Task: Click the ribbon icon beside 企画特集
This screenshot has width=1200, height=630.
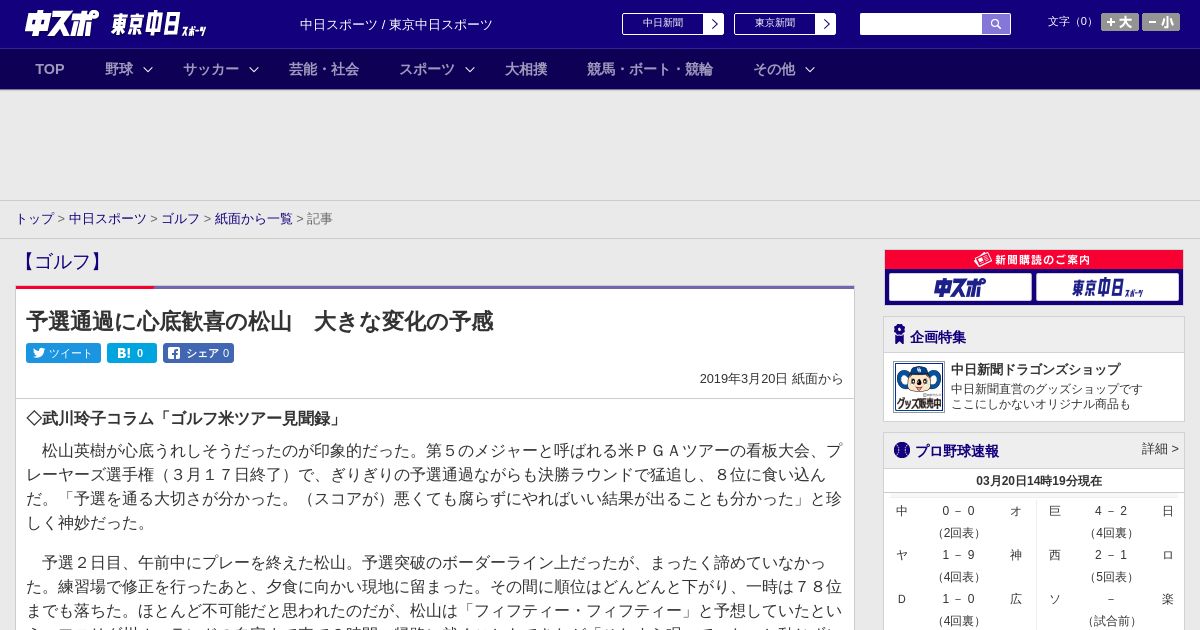Action: (899, 335)
